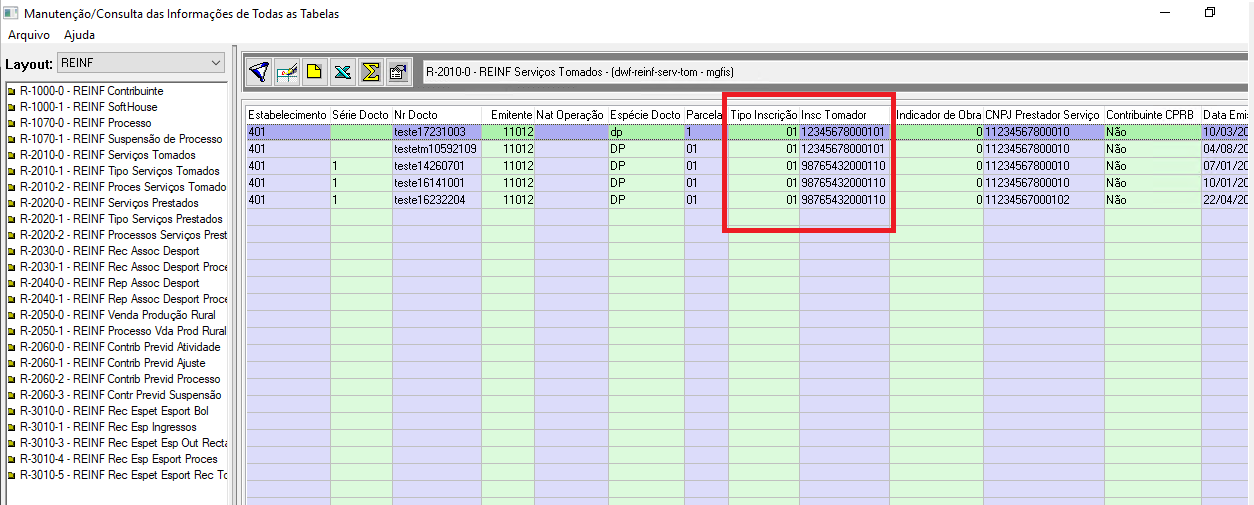Click the Insc Tomador column header
Image resolution: width=1254 pixels, height=505 pixels.
pyautogui.click(x=844, y=115)
